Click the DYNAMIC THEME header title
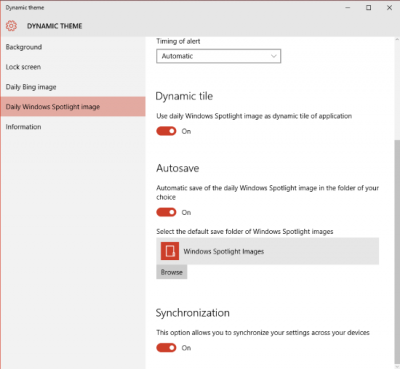400x369 pixels. tap(55, 26)
